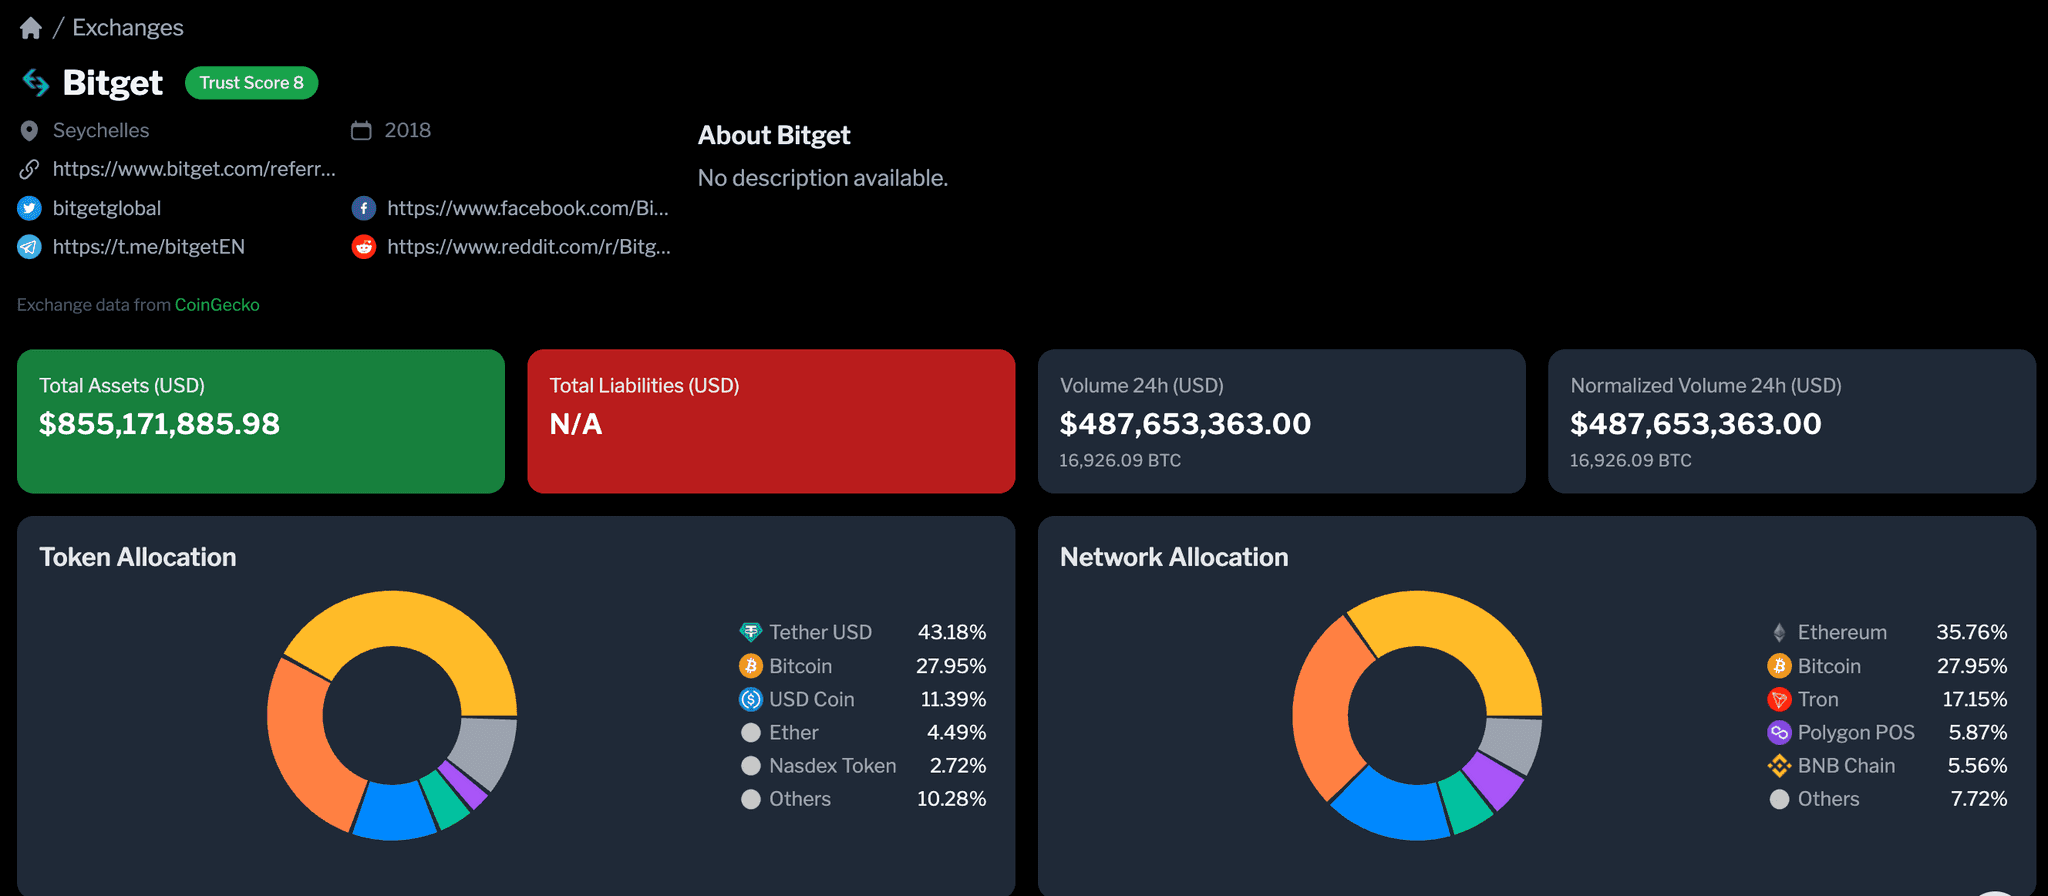Open the Reddit community link
2048x896 pixels.
[x=529, y=247]
